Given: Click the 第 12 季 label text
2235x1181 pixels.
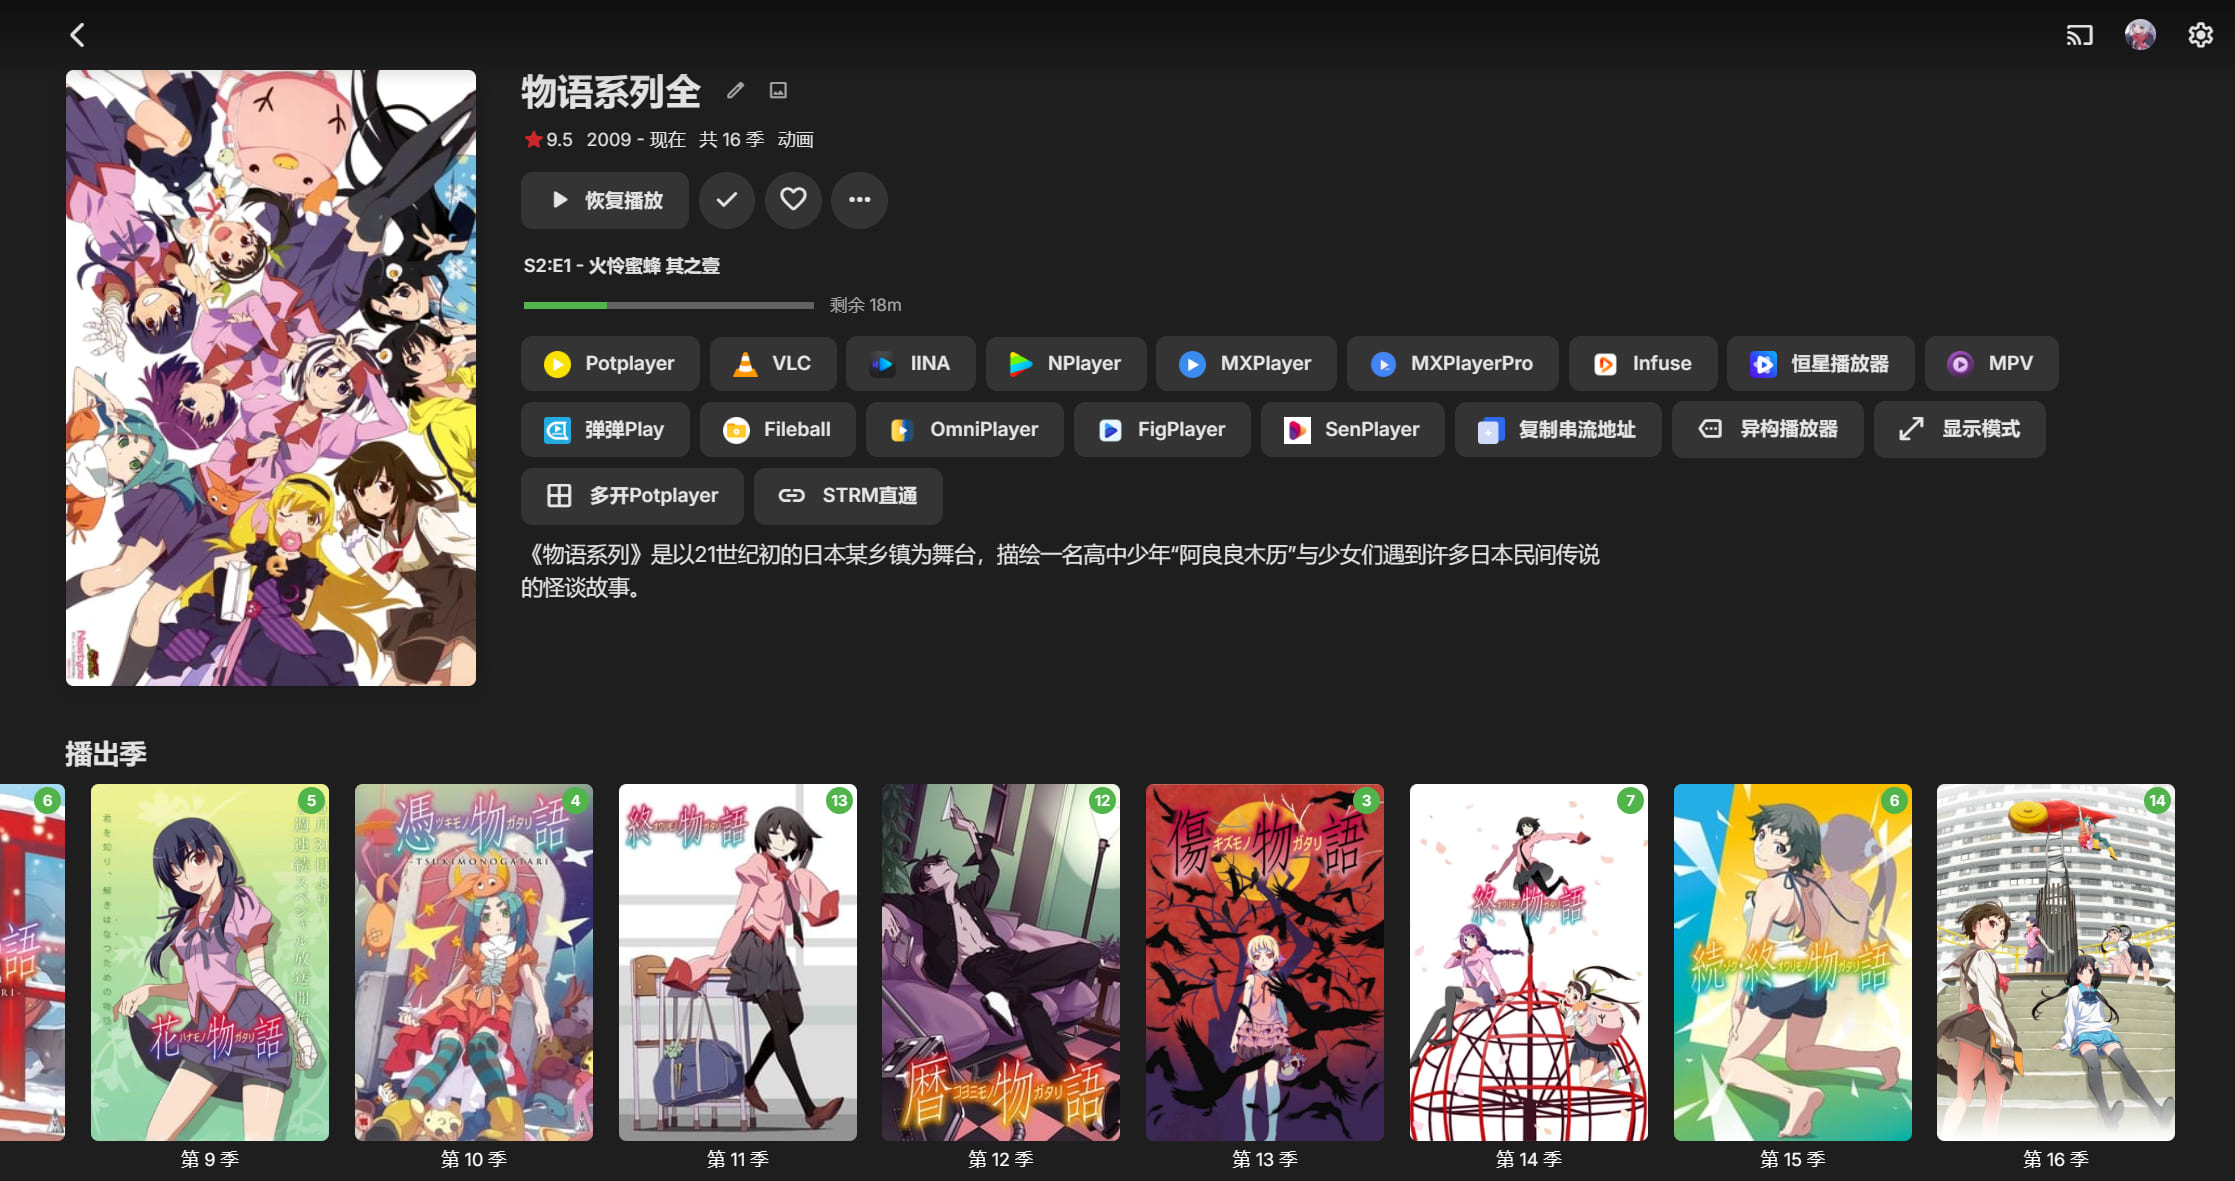Looking at the screenshot, I should point(1001,1159).
